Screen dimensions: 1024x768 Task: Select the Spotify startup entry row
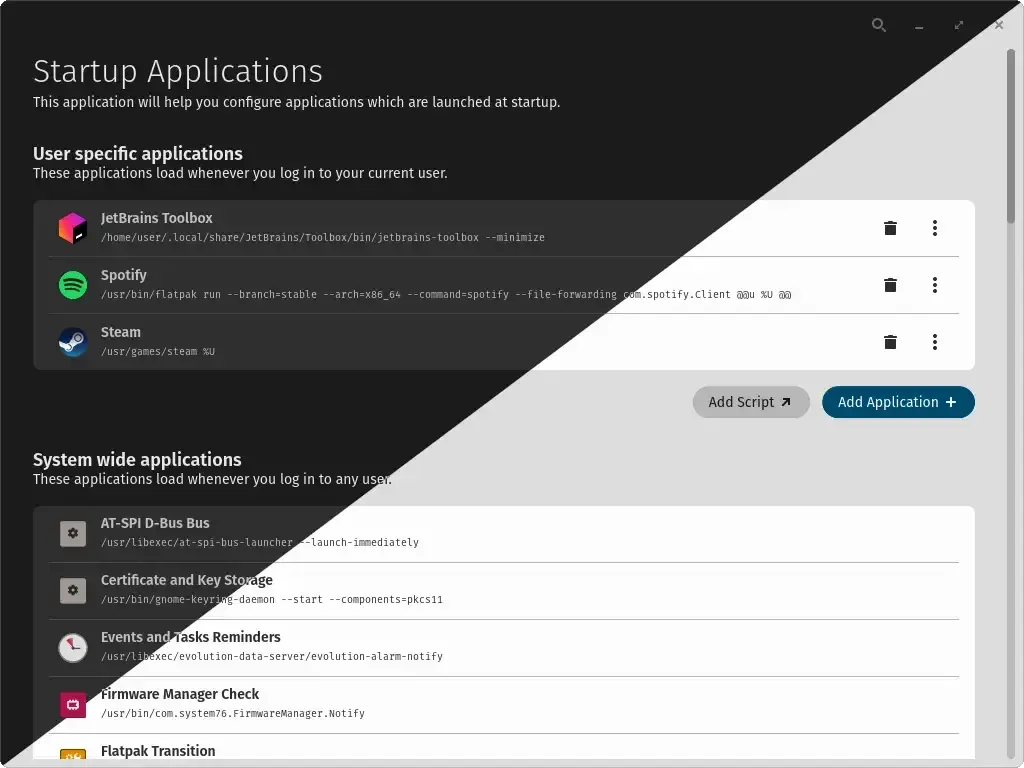pyautogui.click(x=450, y=285)
